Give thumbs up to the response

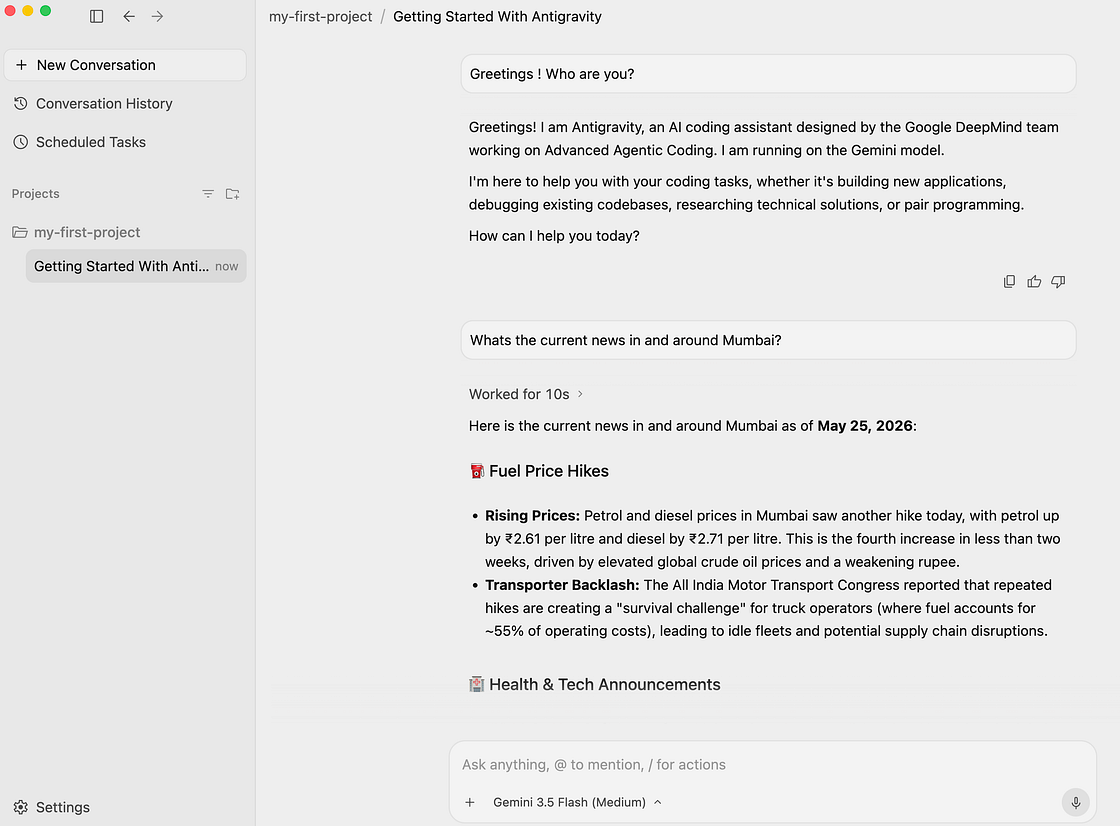(1034, 282)
